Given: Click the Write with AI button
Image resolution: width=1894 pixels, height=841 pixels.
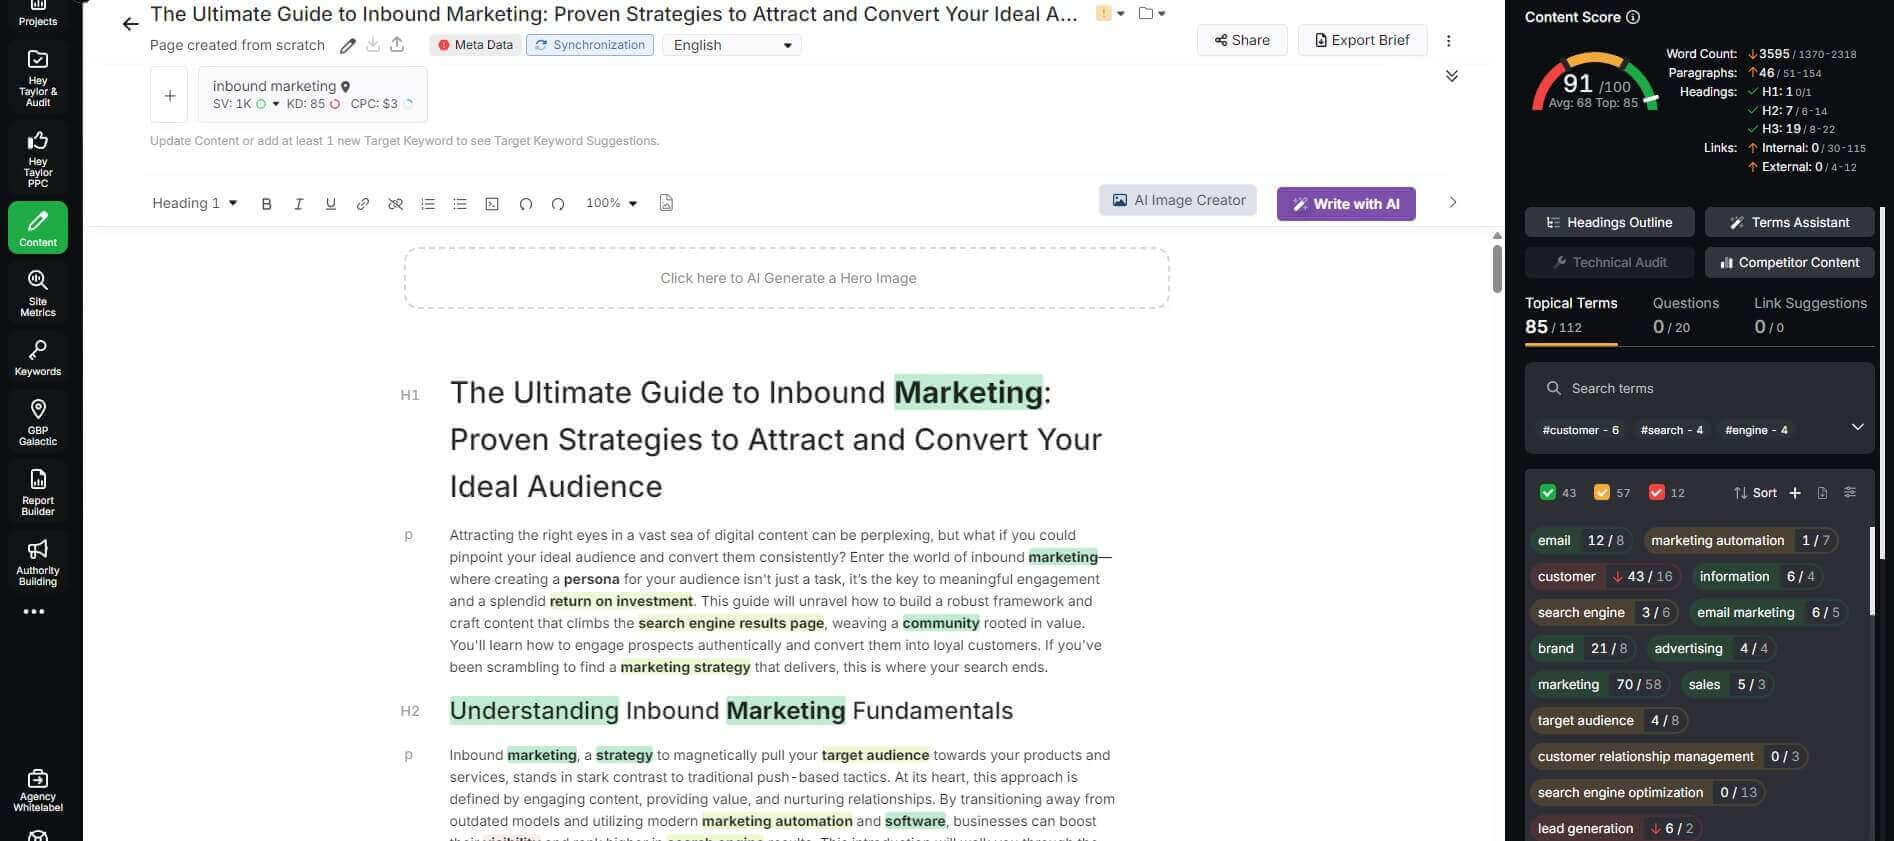Looking at the screenshot, I should (x=1345, y=204).
